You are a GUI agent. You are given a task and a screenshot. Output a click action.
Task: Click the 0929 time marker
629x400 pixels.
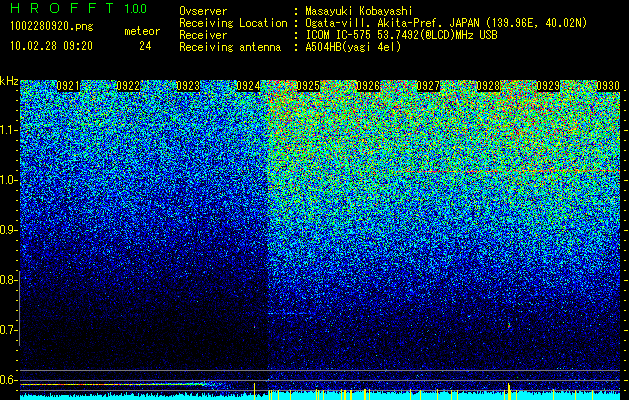548,86
